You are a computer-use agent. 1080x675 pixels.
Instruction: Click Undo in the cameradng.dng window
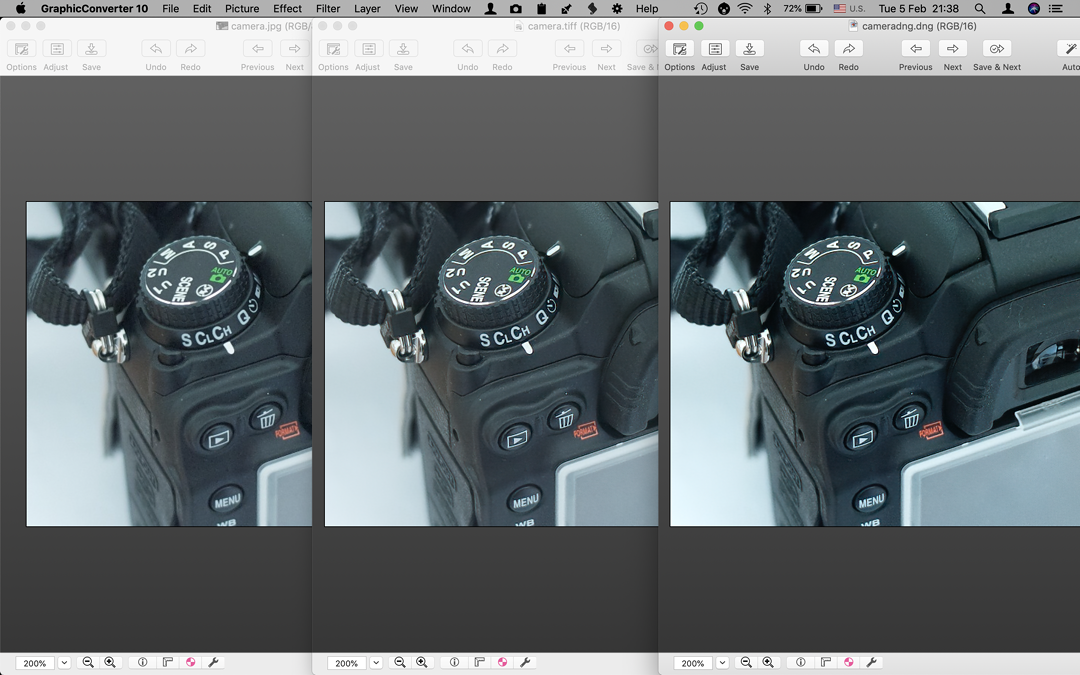pos(813,49)
